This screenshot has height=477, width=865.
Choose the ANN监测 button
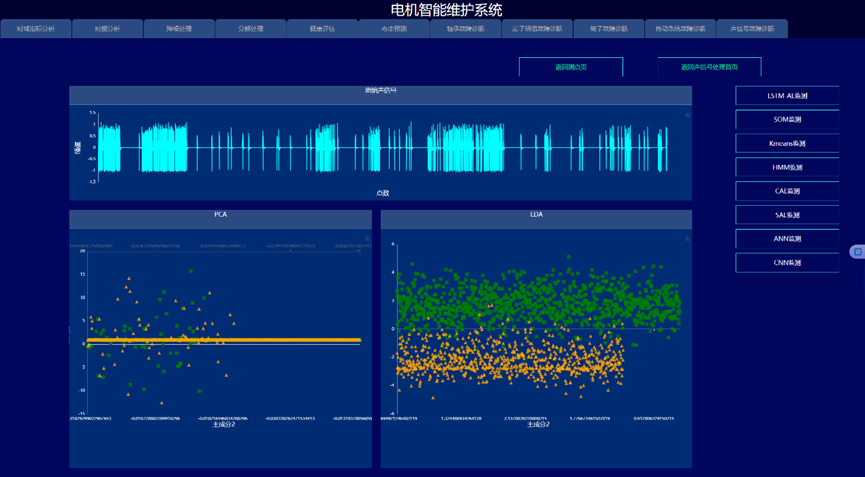click(x=787, y=239)
